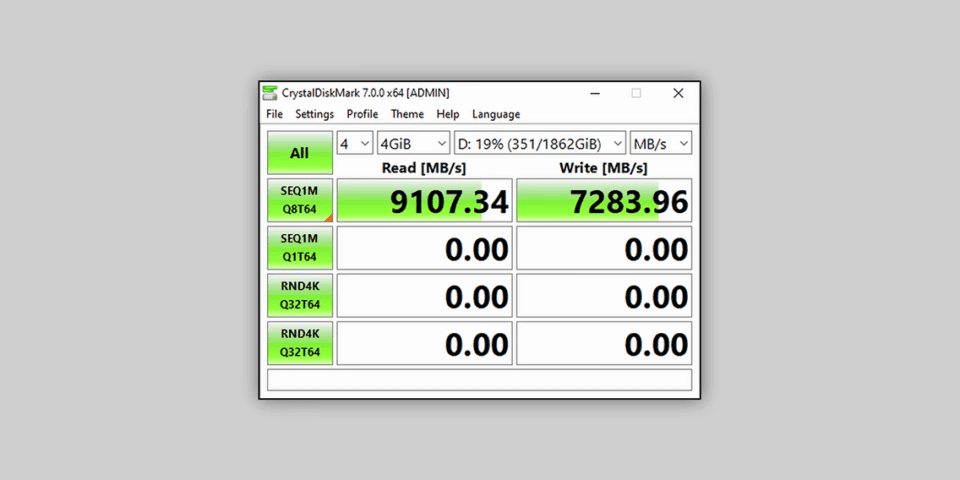
Task: Click the Read [MB/s] column header
Action: [x=424, y=168]
